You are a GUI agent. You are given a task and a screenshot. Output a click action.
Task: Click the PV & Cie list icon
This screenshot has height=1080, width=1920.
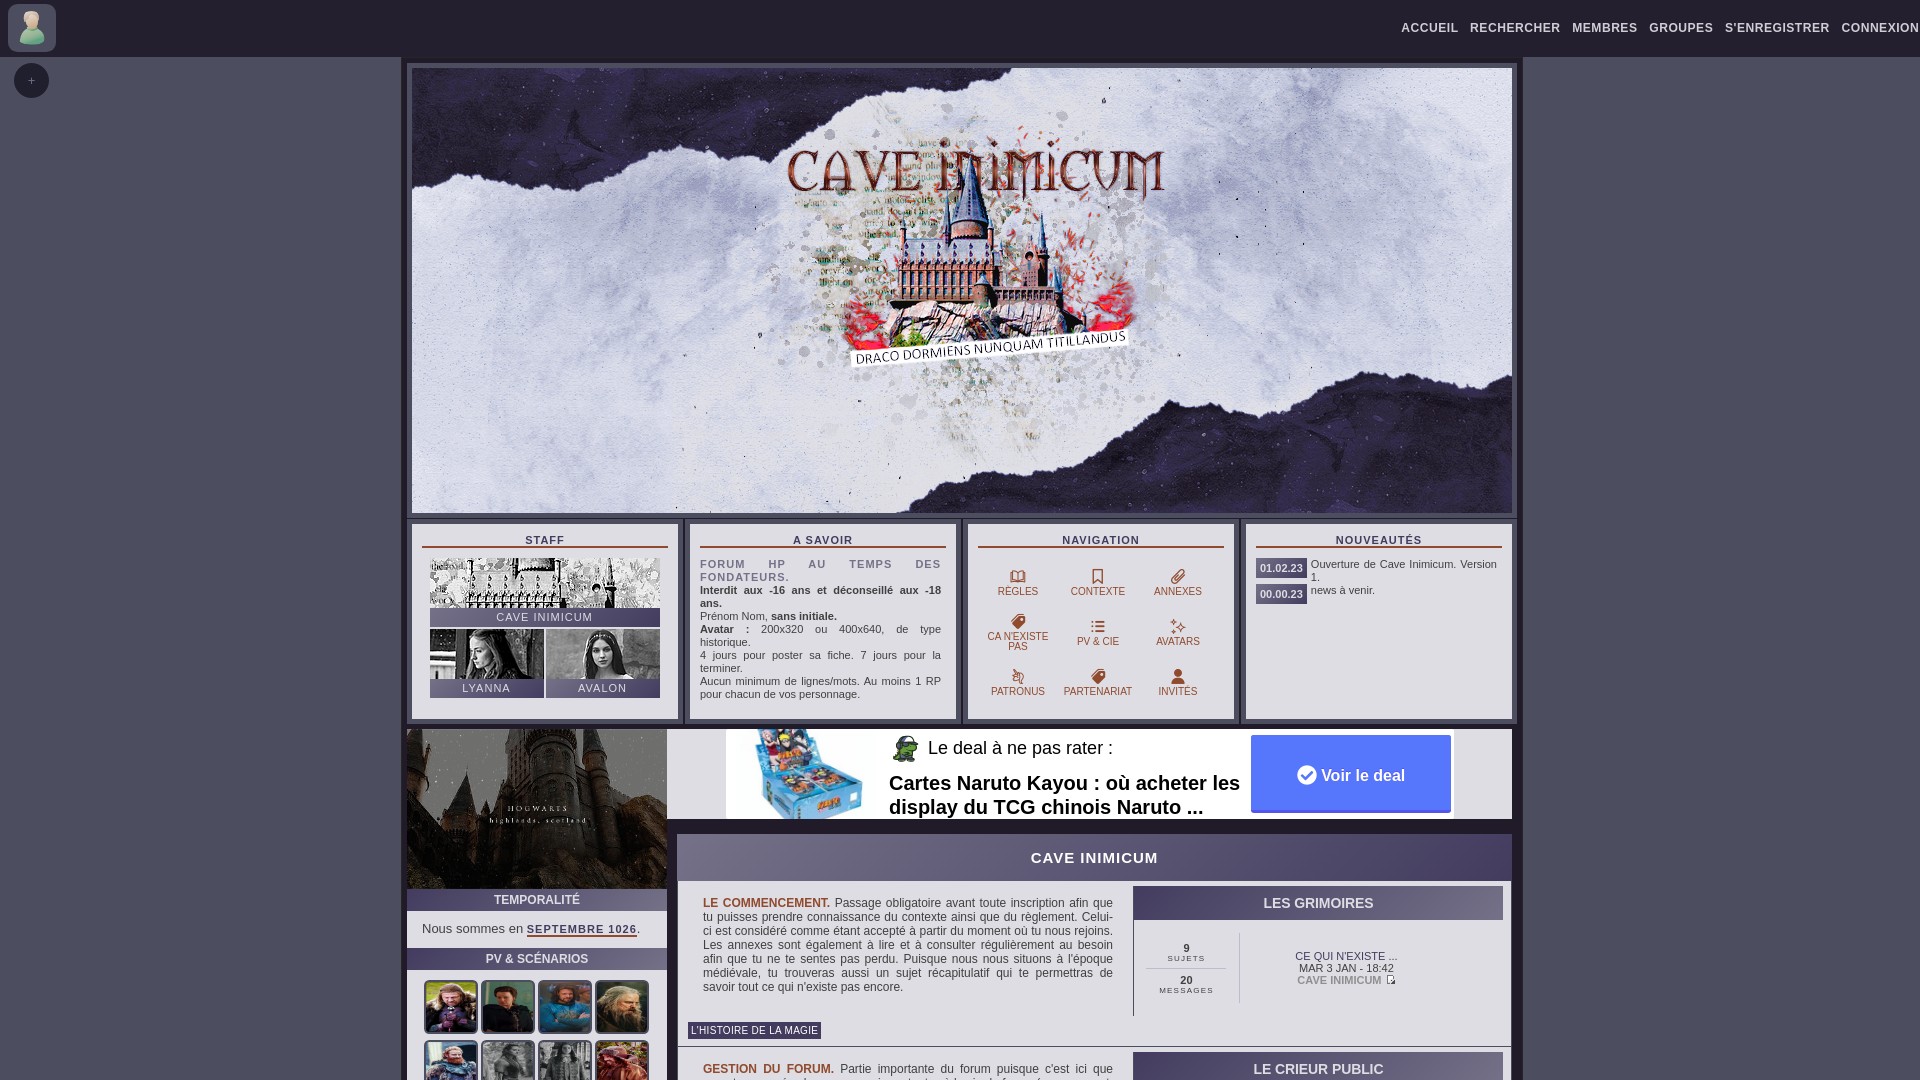tap(1098, 627)
